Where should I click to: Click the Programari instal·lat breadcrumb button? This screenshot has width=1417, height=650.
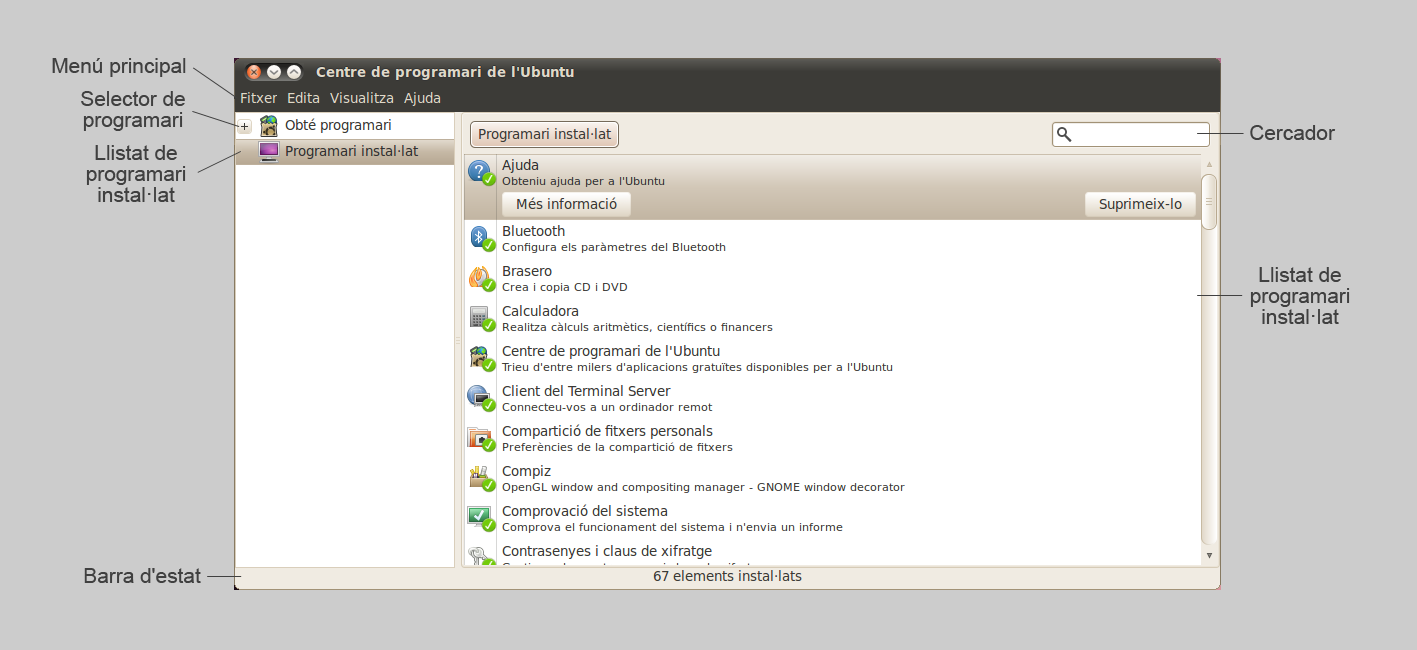(x=544, y=134)
